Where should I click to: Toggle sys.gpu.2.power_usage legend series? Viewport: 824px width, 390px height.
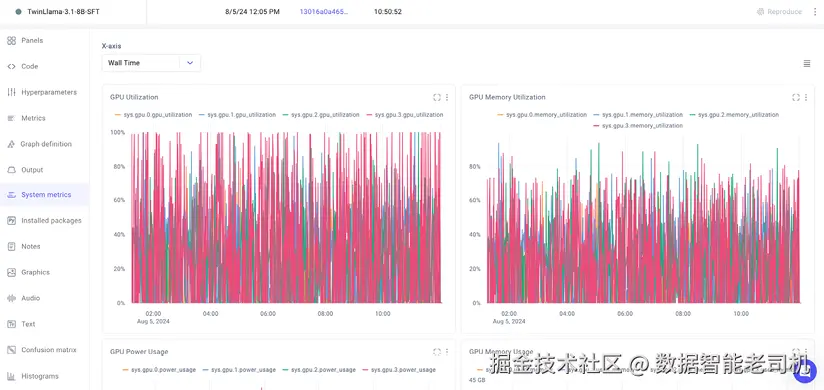(x=318, y=370)
